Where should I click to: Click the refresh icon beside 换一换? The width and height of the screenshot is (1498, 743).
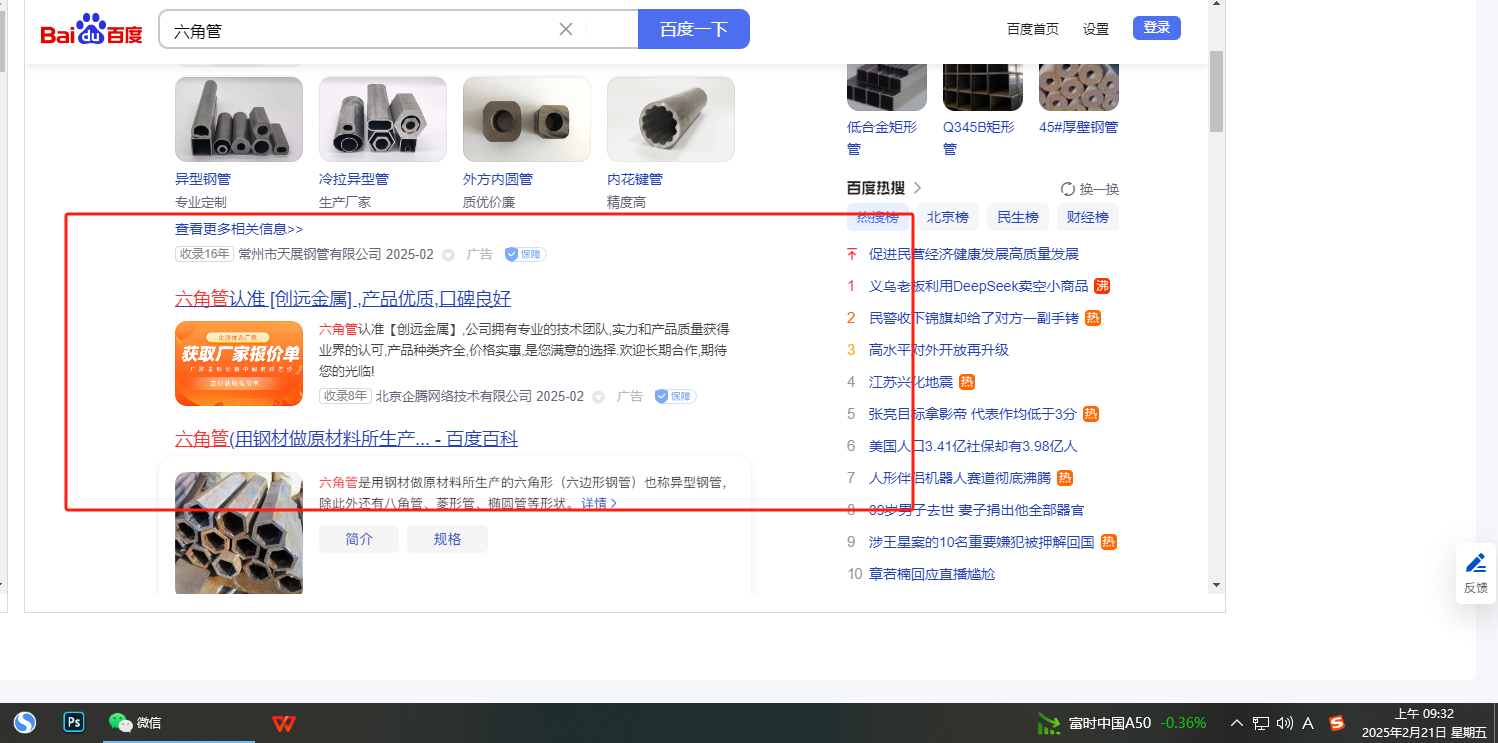point(1068,189)
